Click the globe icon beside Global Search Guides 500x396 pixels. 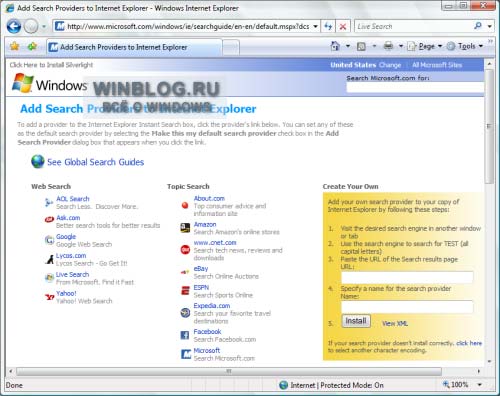pyautogui.click(x=38, y=162)
